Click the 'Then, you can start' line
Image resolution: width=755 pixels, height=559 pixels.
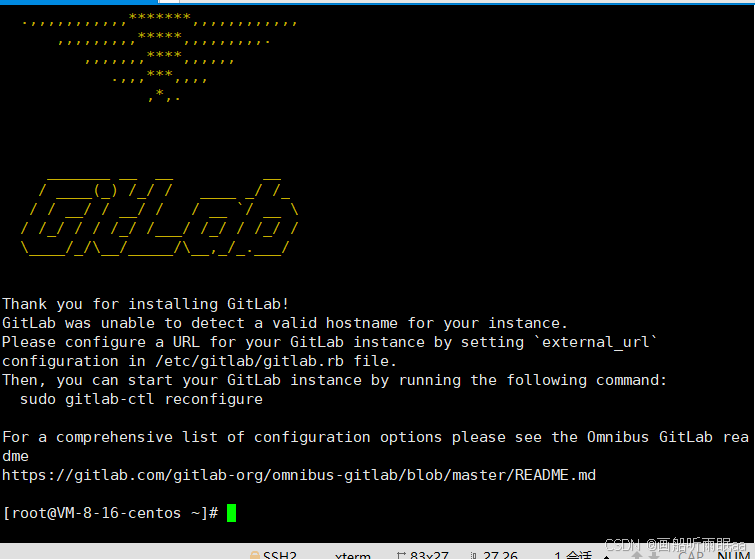point(335,380)
